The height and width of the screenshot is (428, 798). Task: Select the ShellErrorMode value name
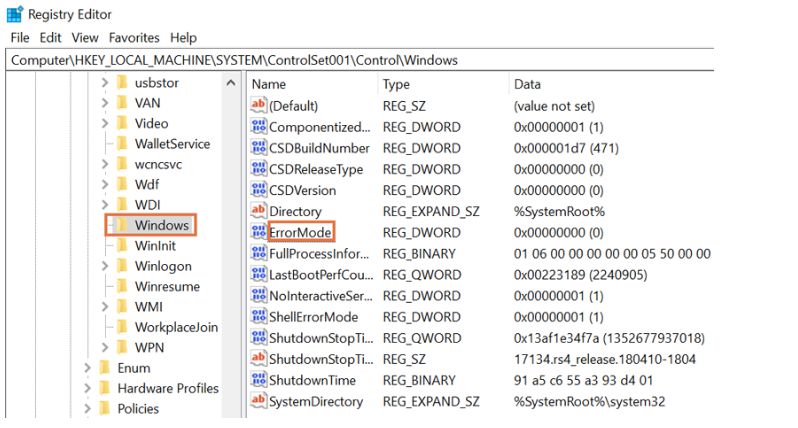pyautogui.click(x=314, y=317)
